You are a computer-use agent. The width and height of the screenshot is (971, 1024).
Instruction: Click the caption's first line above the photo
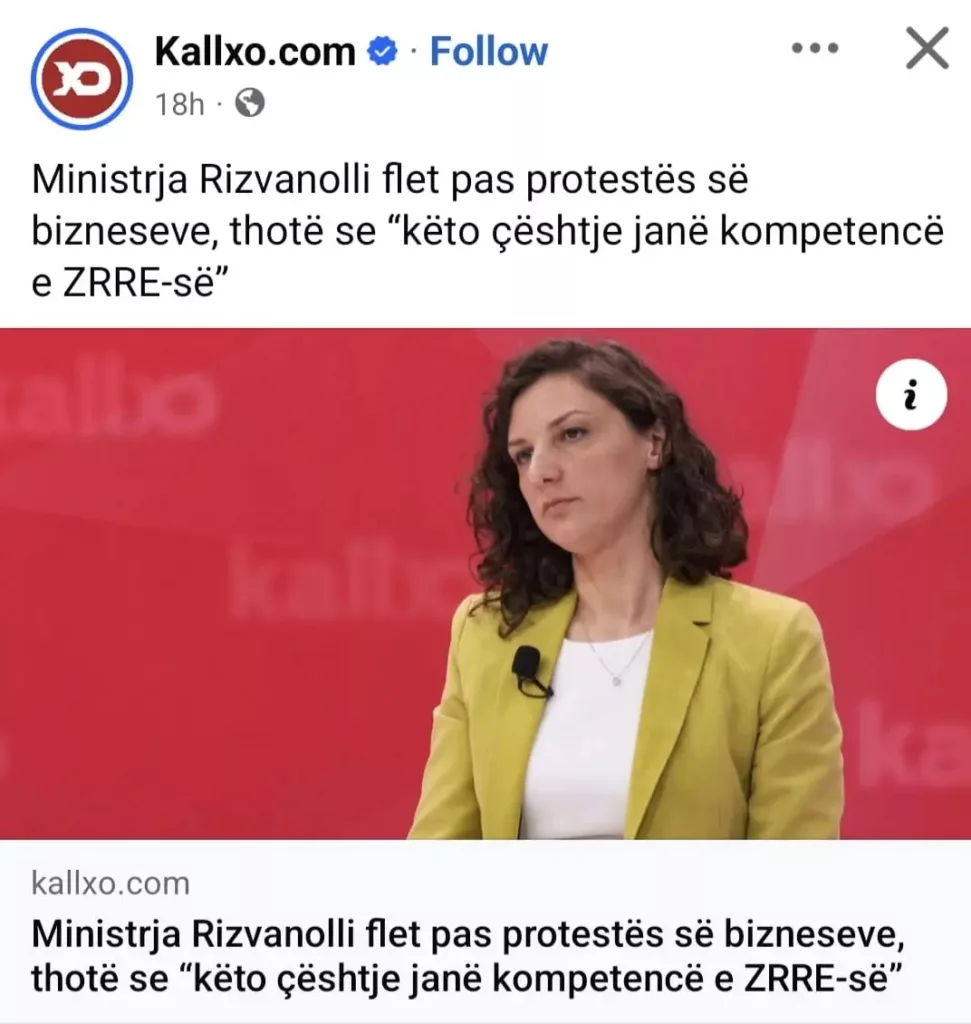click(x=390, y=181)
